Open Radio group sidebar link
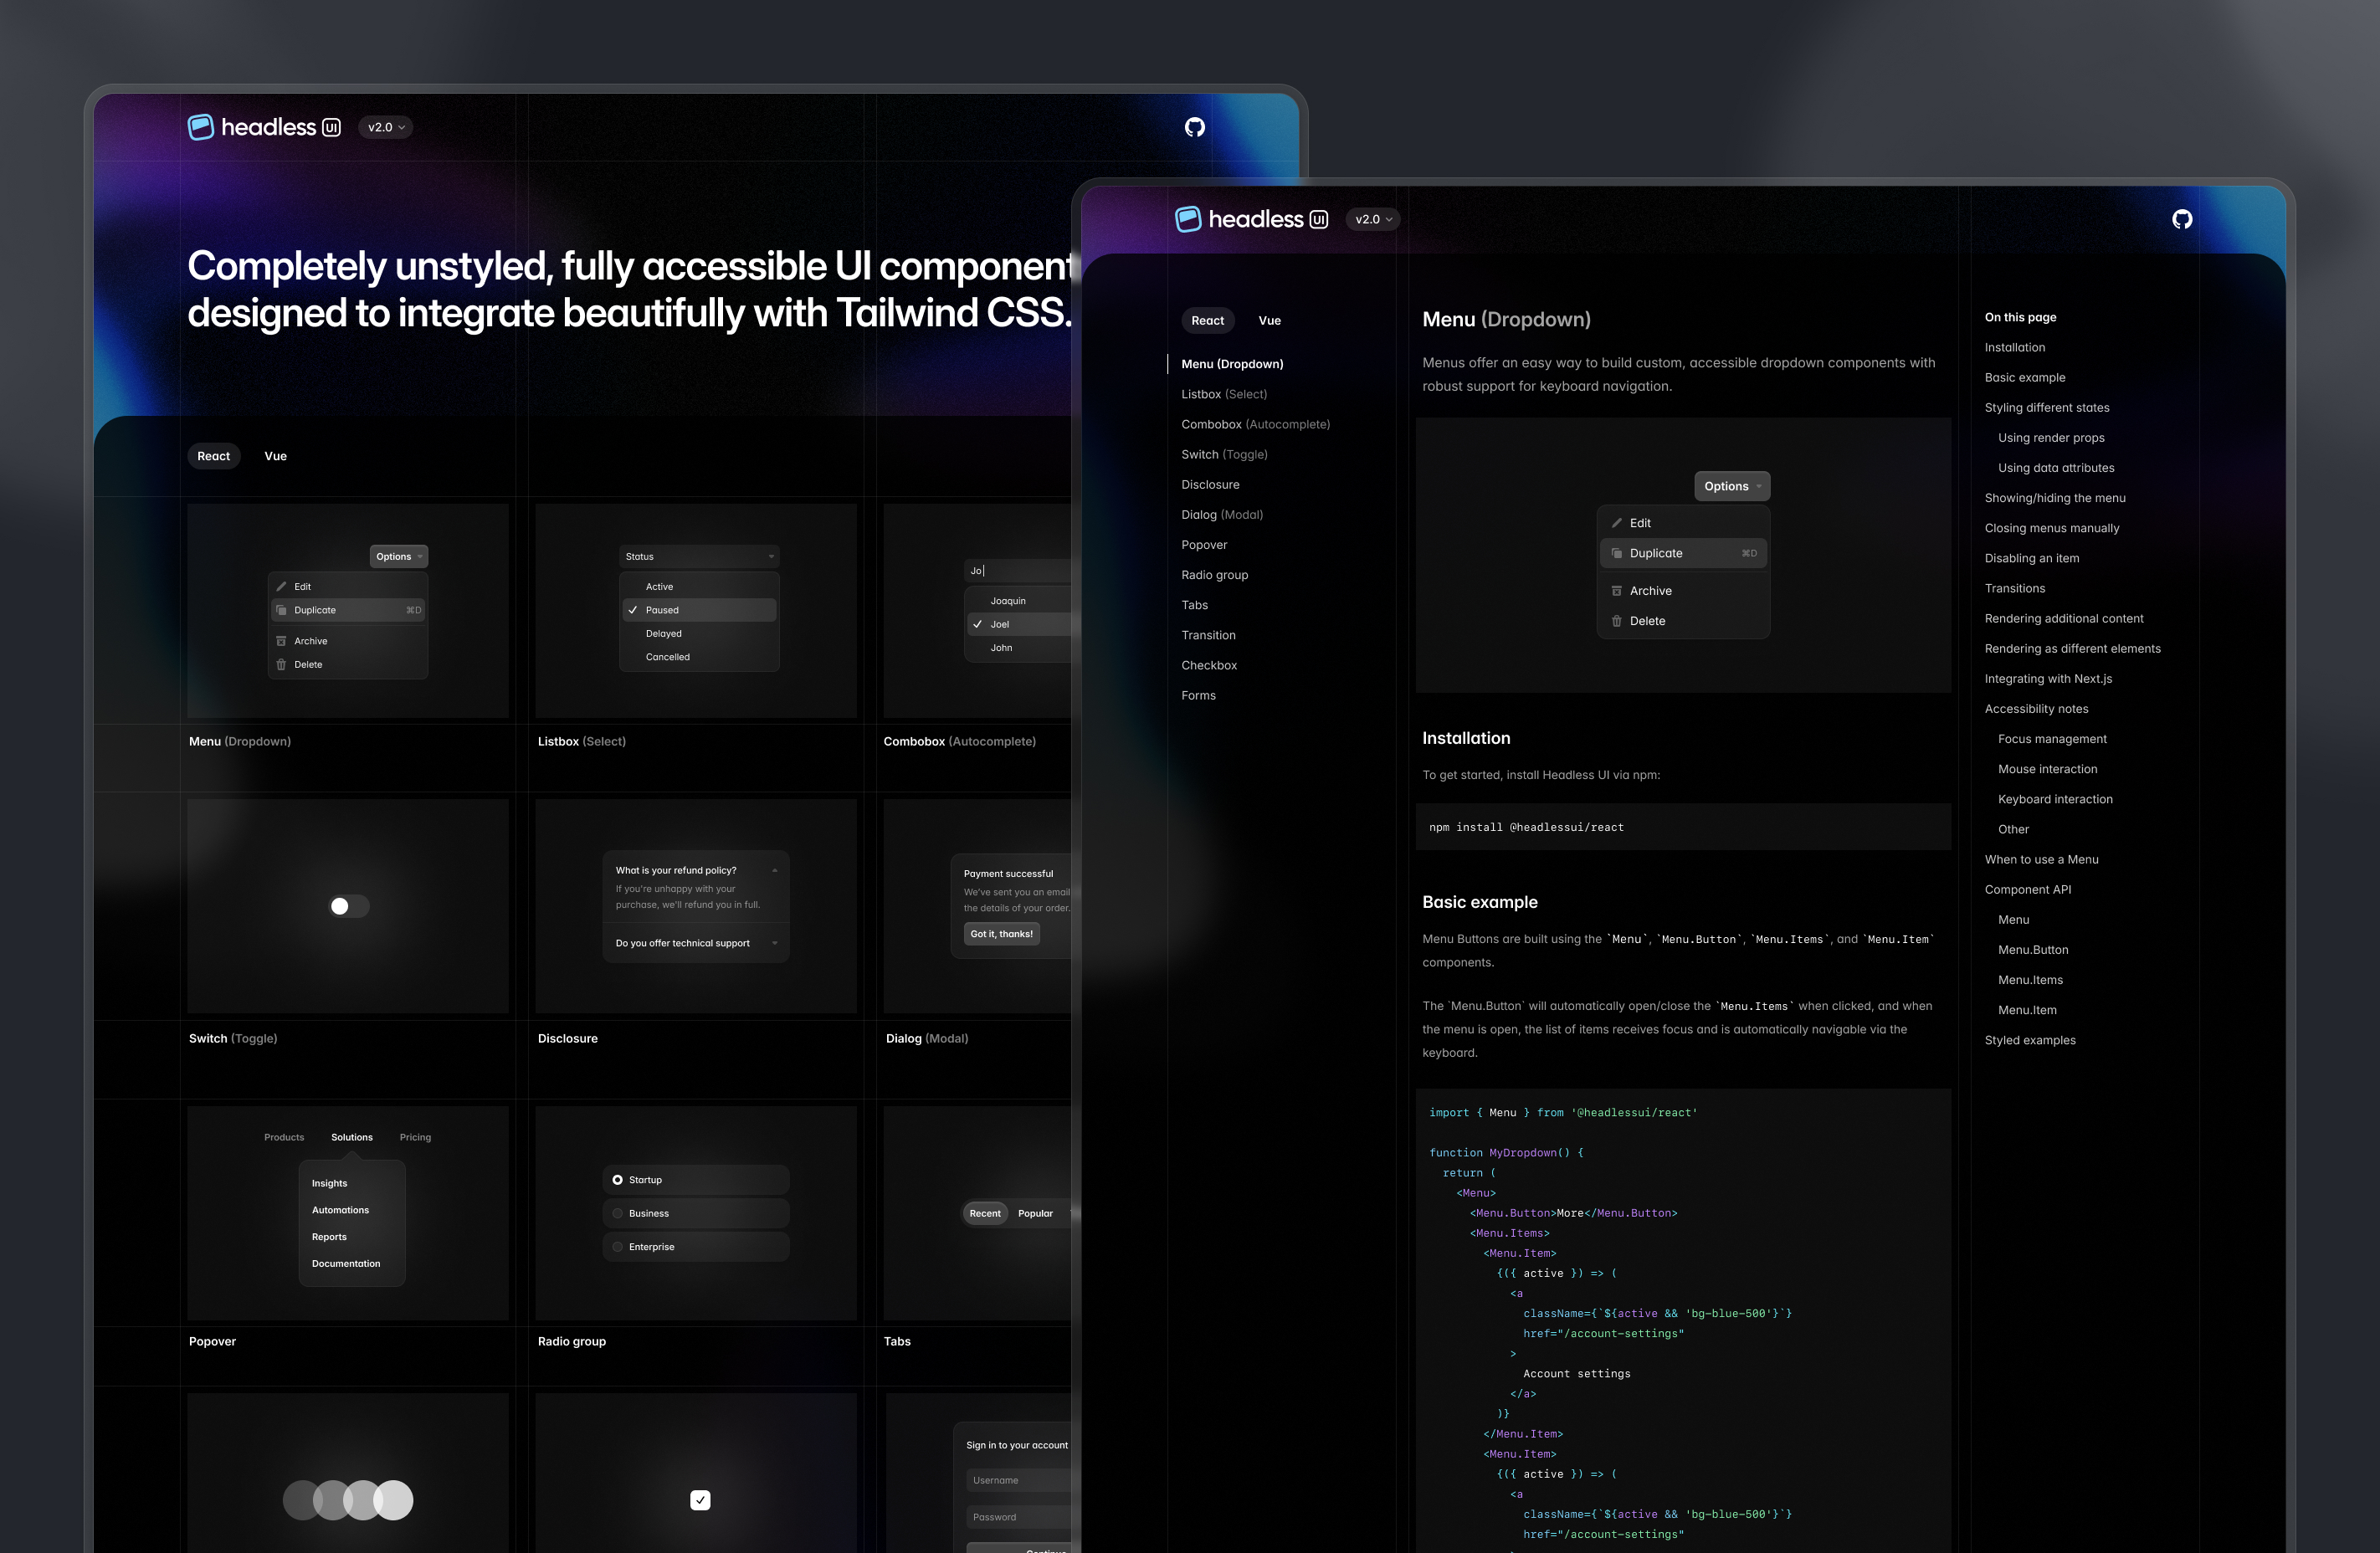 1214,575
